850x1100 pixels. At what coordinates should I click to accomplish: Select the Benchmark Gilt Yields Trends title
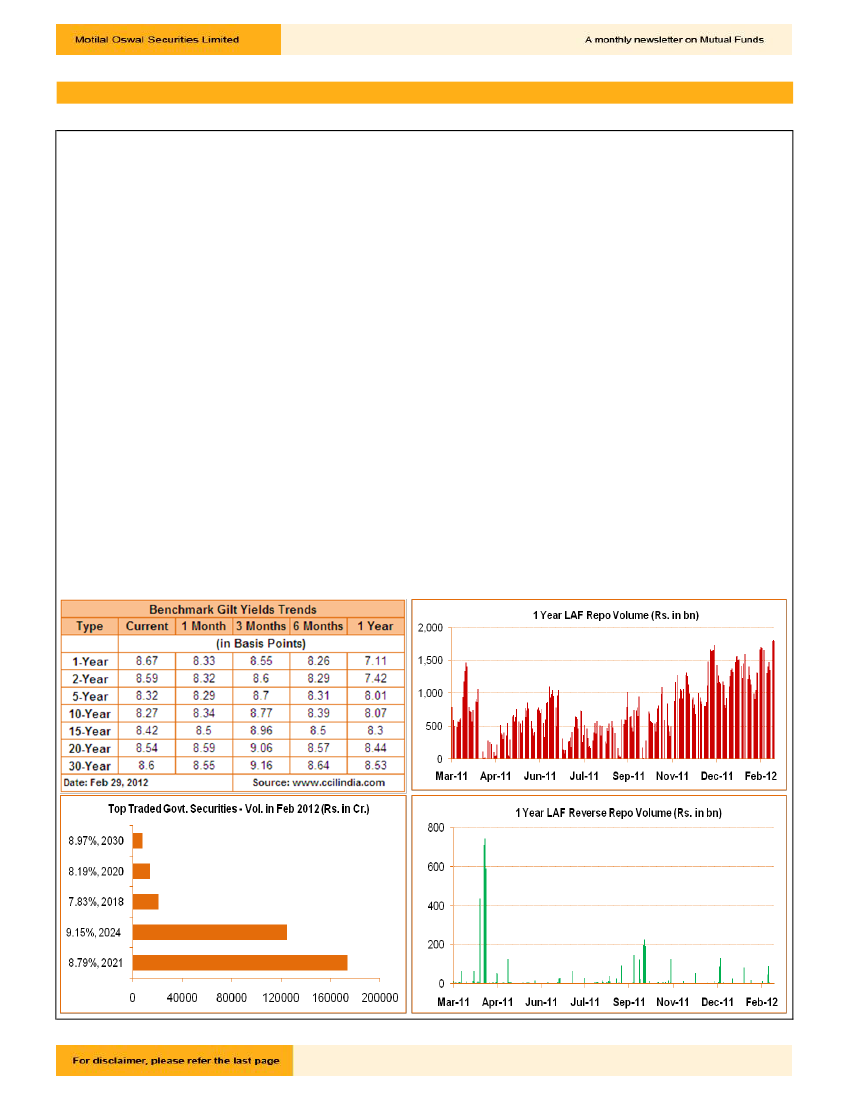233,609
